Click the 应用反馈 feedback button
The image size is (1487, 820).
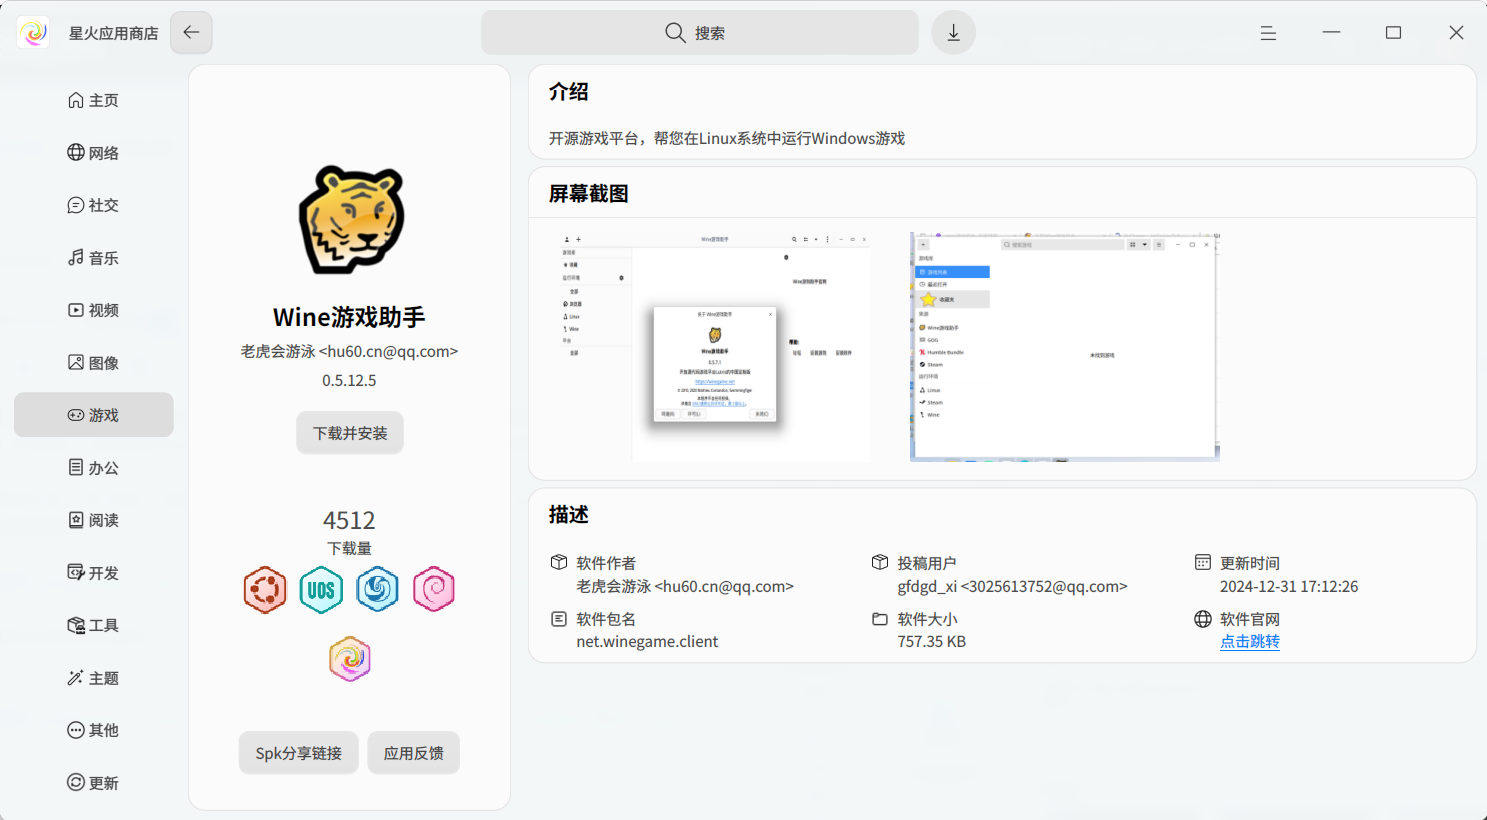[414, 753]
